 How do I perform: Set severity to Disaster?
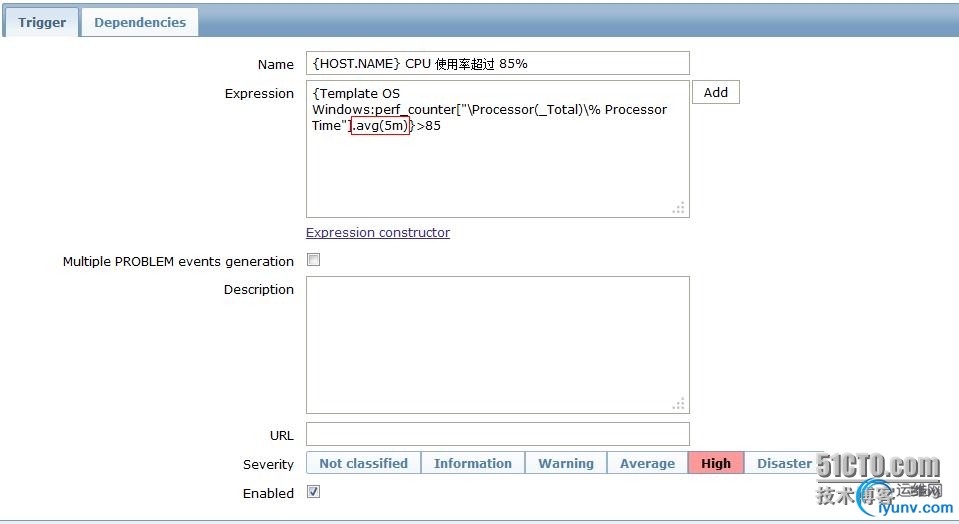(784, 463)
